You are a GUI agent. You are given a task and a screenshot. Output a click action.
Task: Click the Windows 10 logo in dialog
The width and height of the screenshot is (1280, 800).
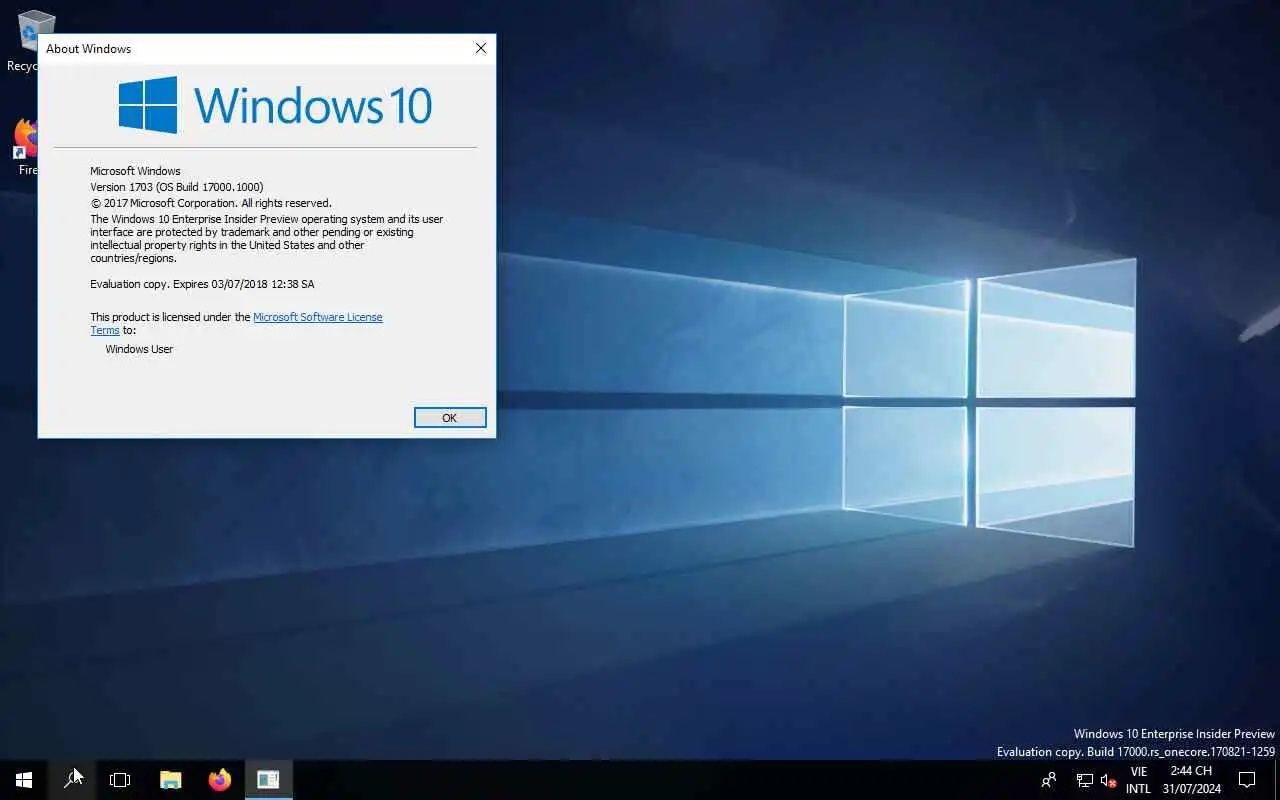[x=275, y=105]
